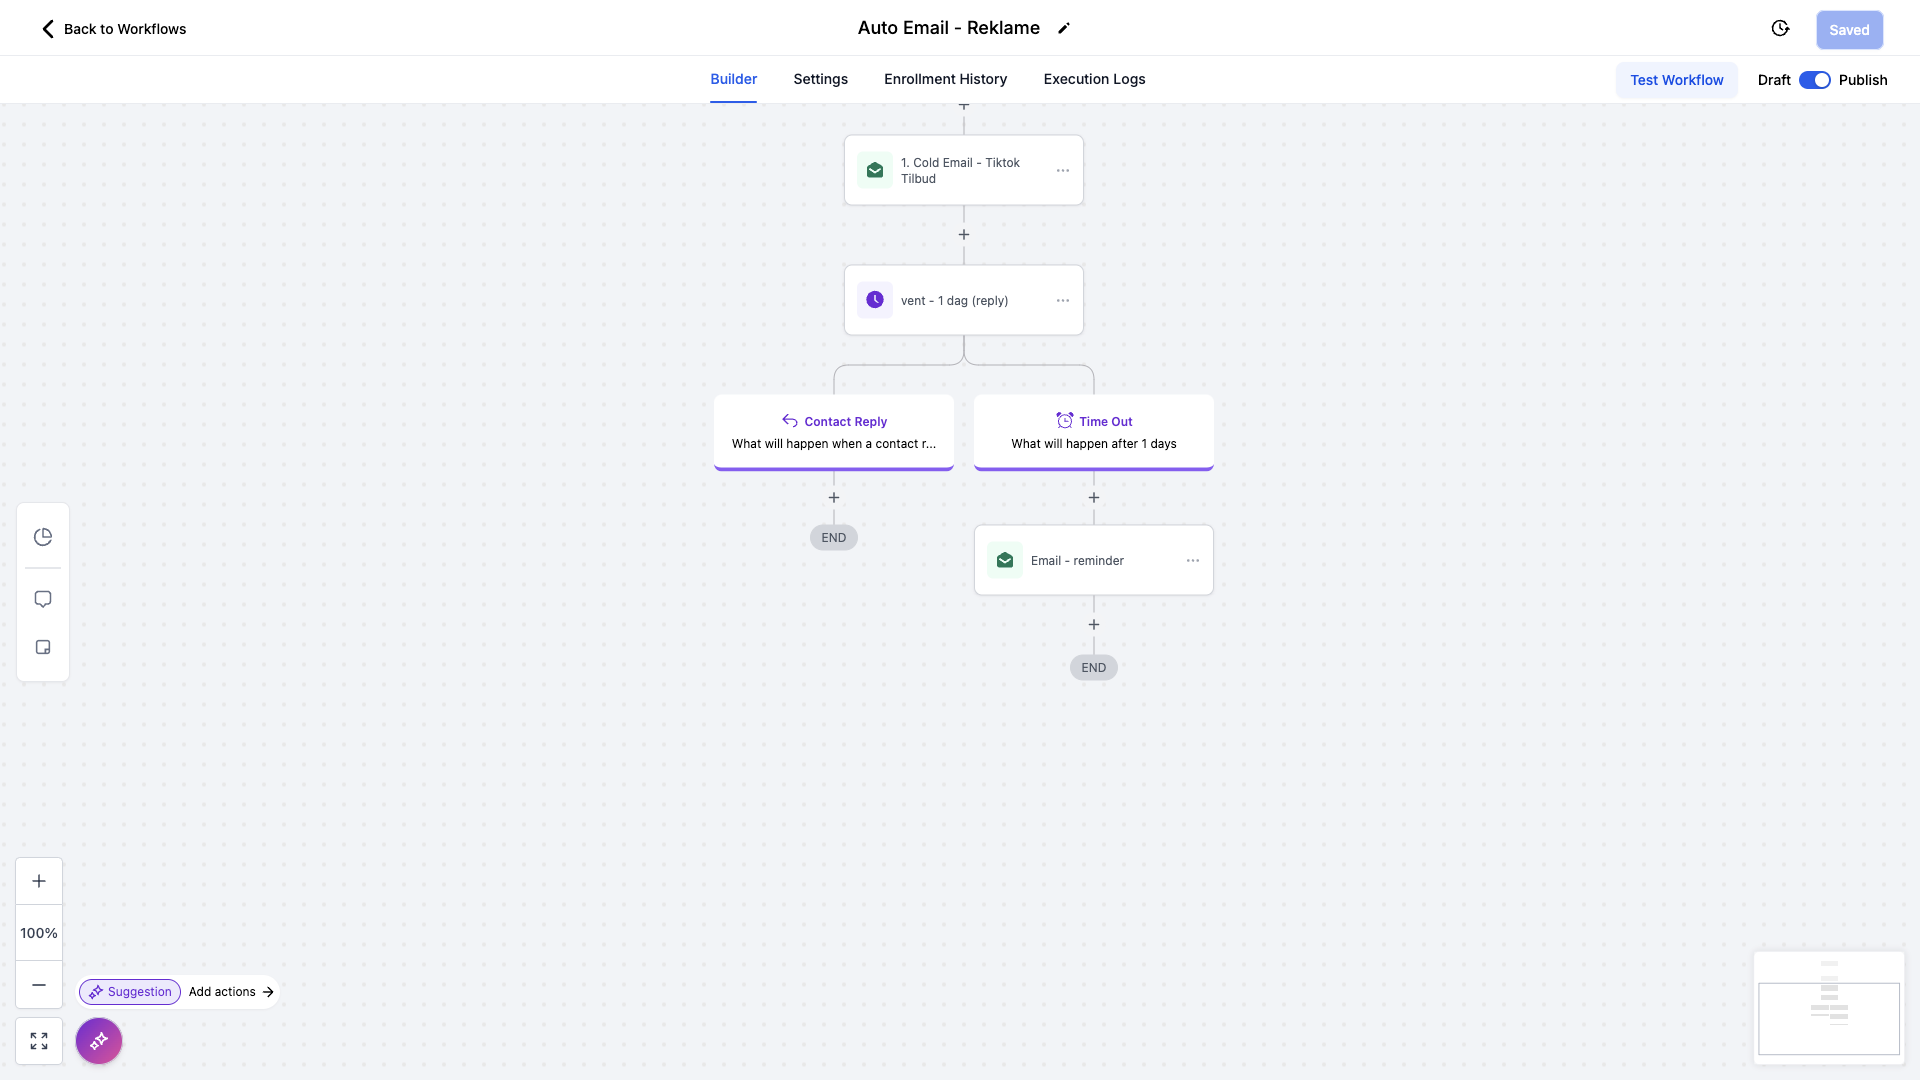Click the pencil icon to rename workflow
The image size is (1920, 1080).
click(1064, 28)
